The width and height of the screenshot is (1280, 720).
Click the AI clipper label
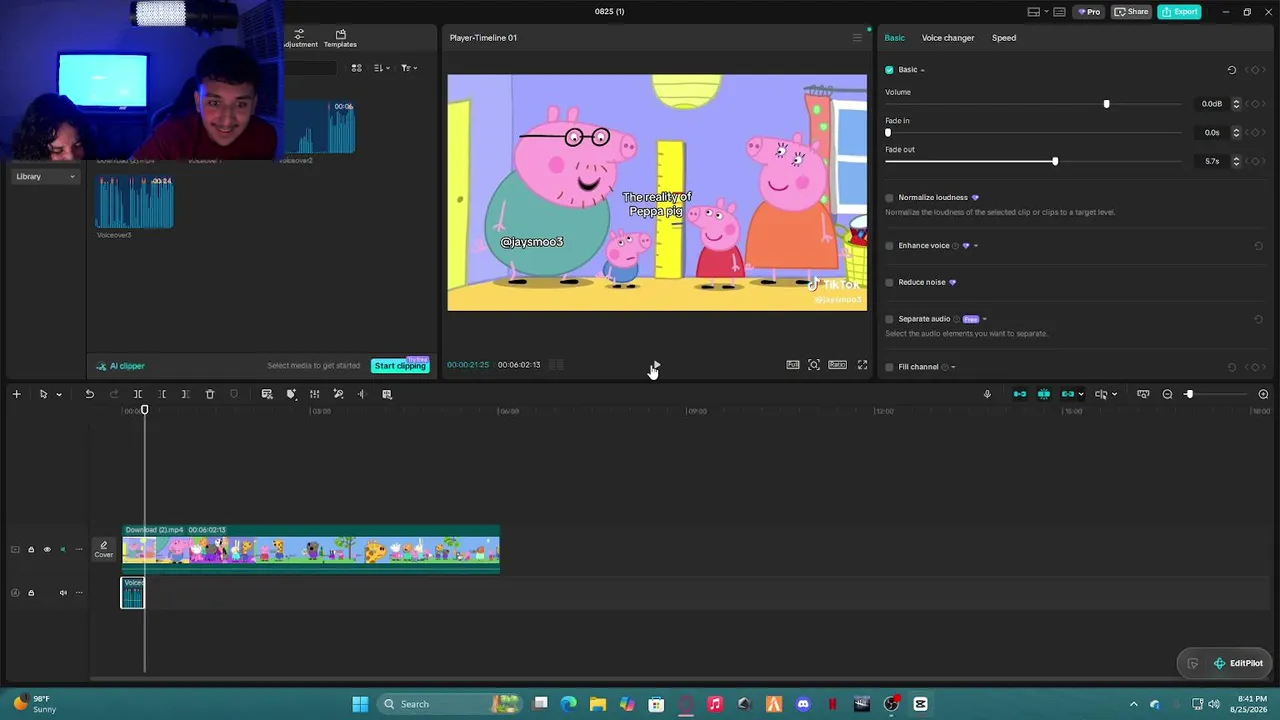tap(127, 366)
